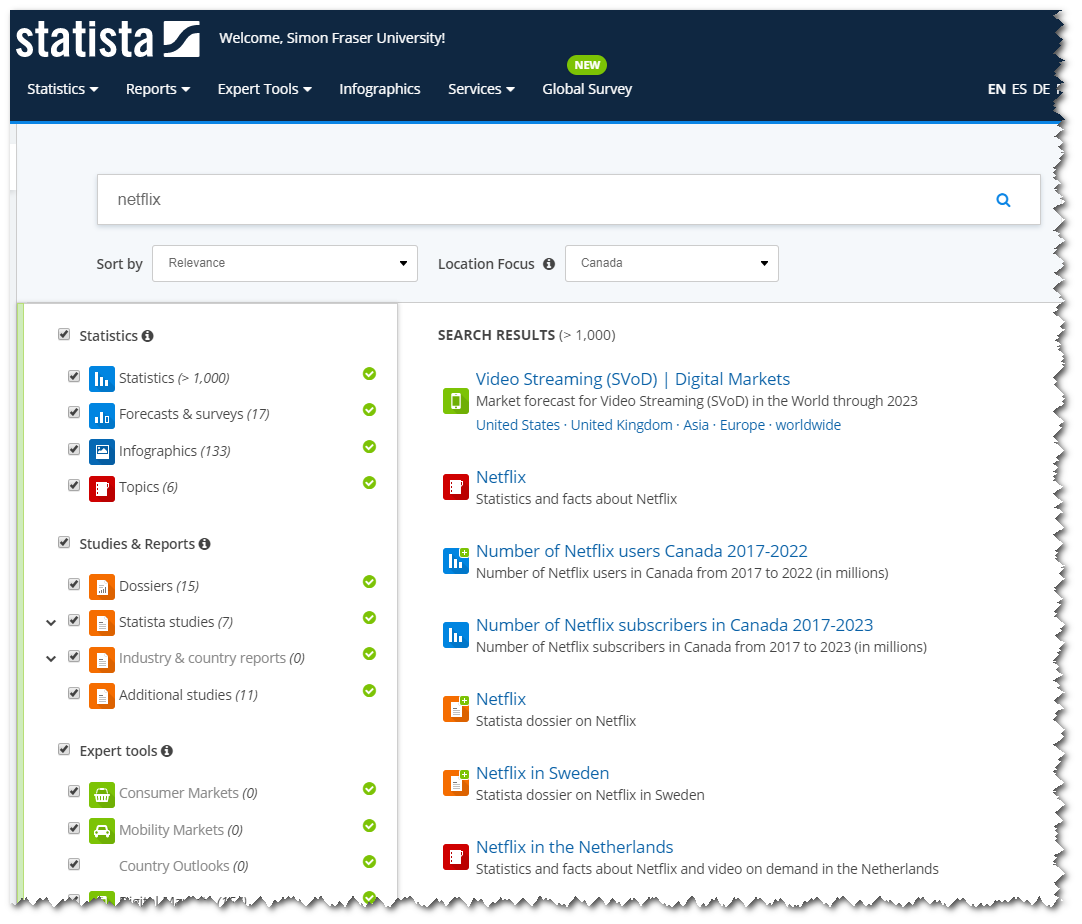Toggle the Topics checkbox
1082x924 pixels.
pyautogui.click(x=74, y=485)
